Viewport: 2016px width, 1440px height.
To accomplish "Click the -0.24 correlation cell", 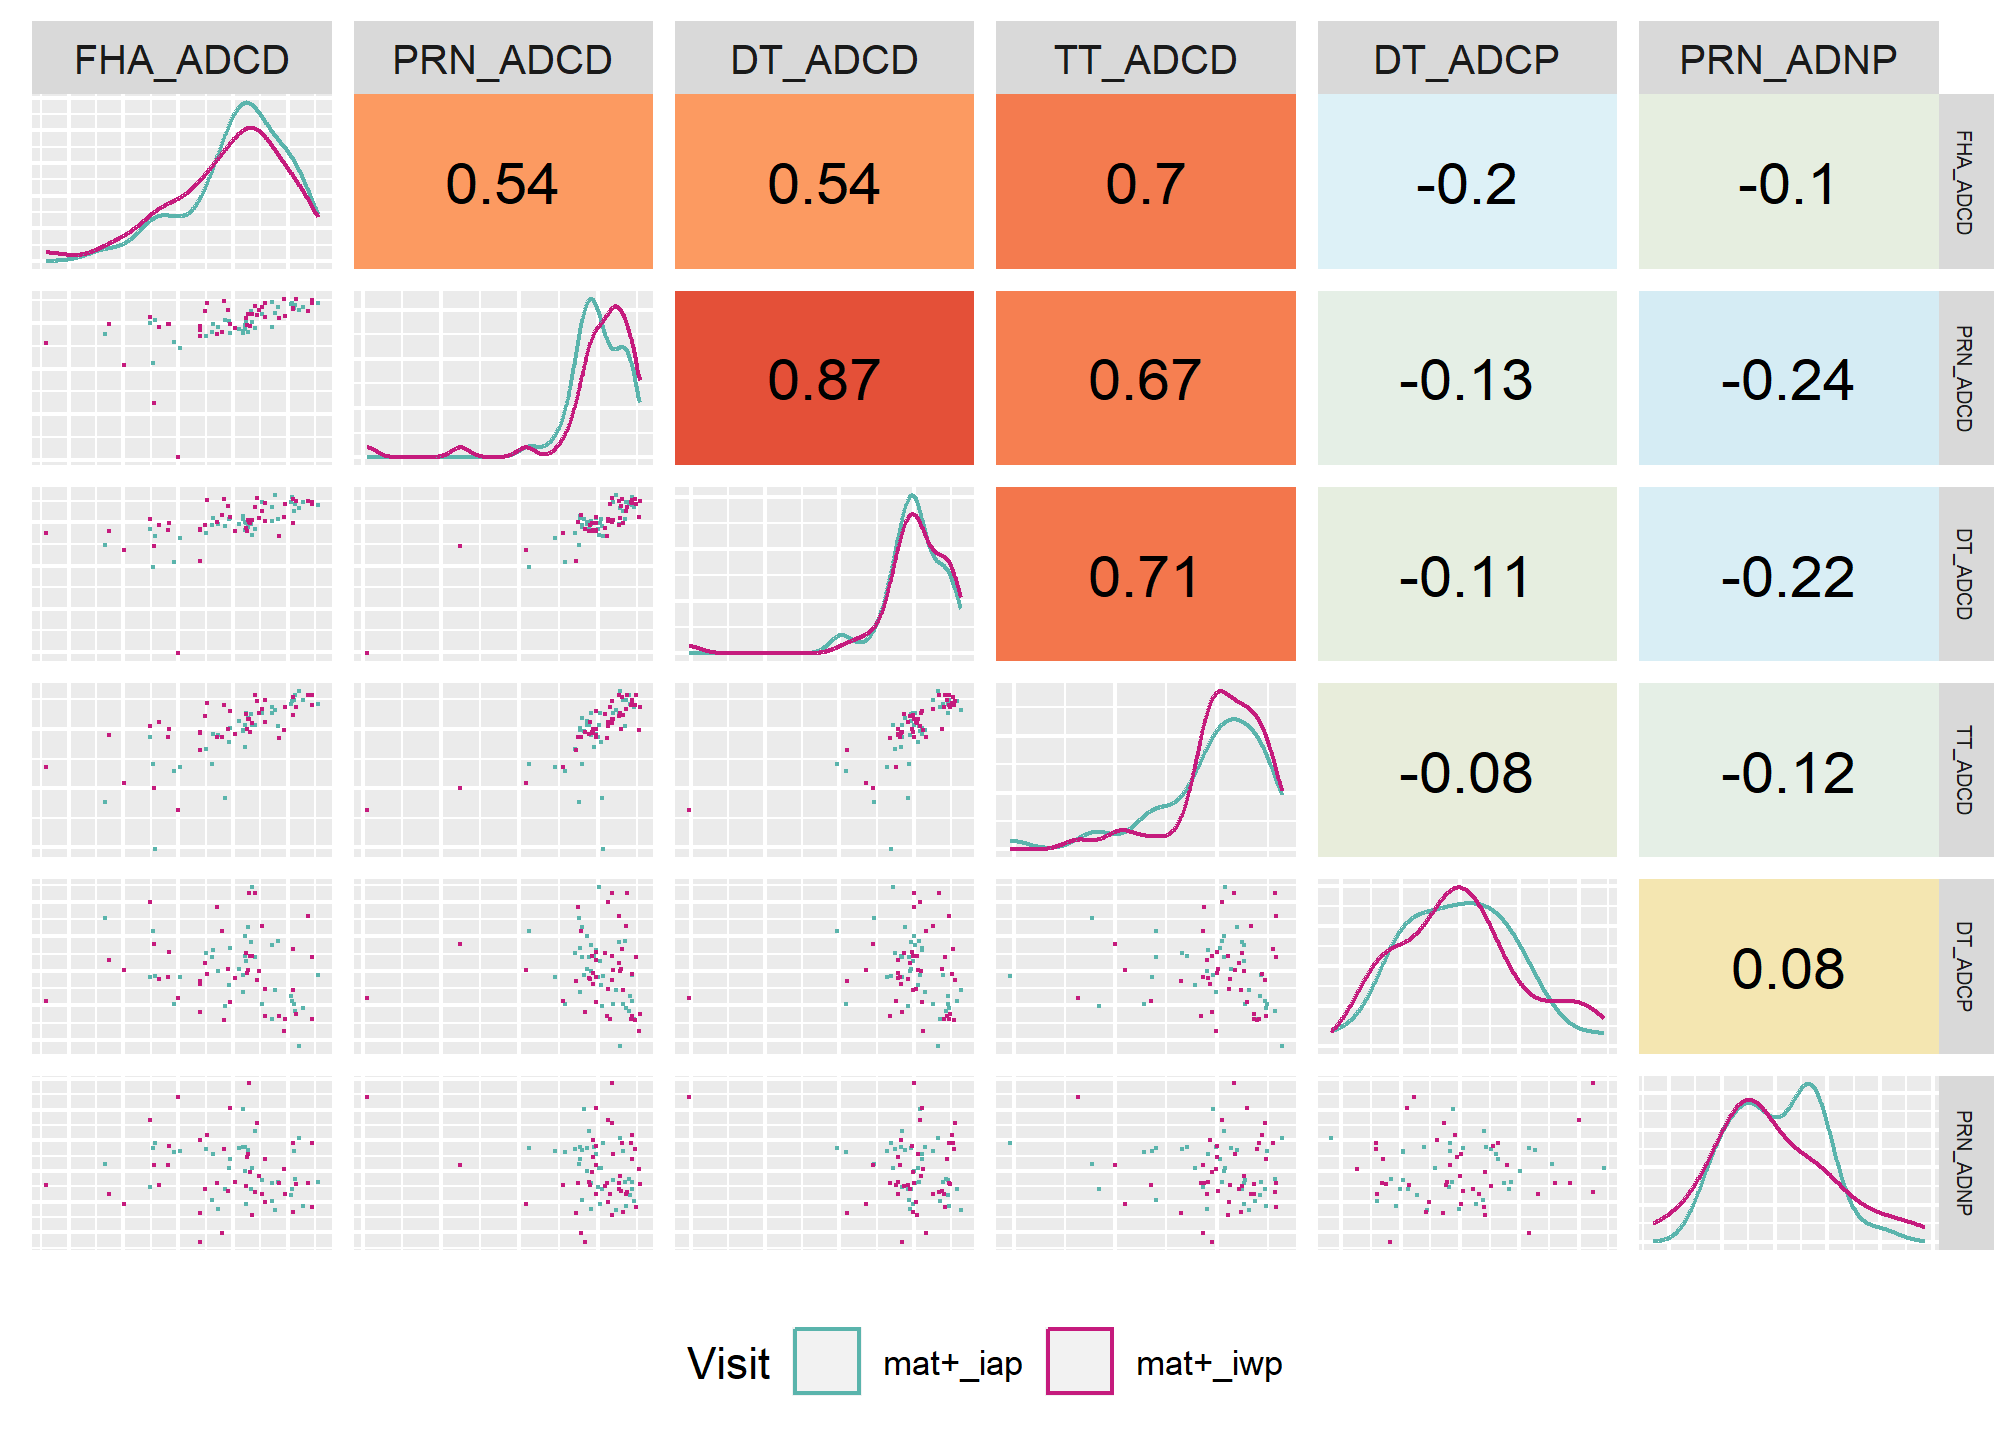I will (x=1788, y=378).
